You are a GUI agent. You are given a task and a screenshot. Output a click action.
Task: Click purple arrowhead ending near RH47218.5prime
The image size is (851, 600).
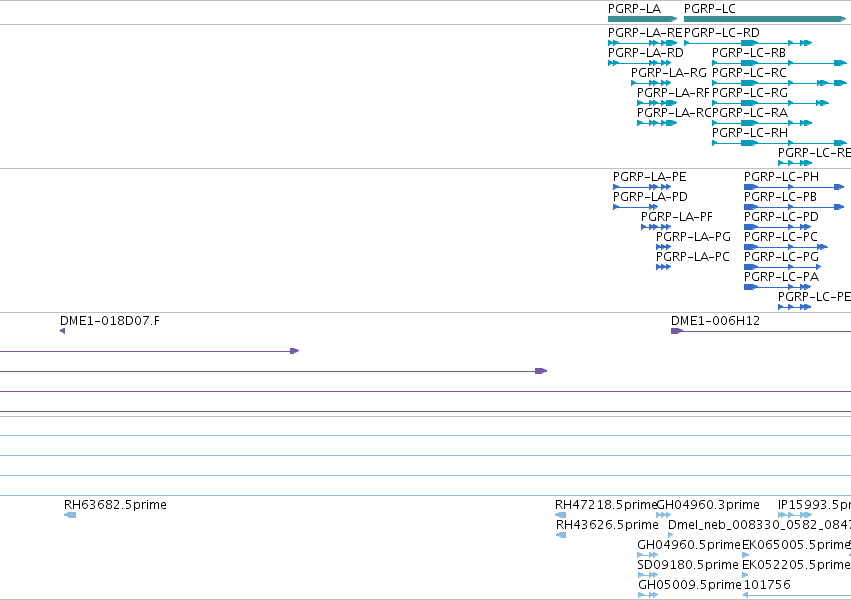(x=541, y=371)
